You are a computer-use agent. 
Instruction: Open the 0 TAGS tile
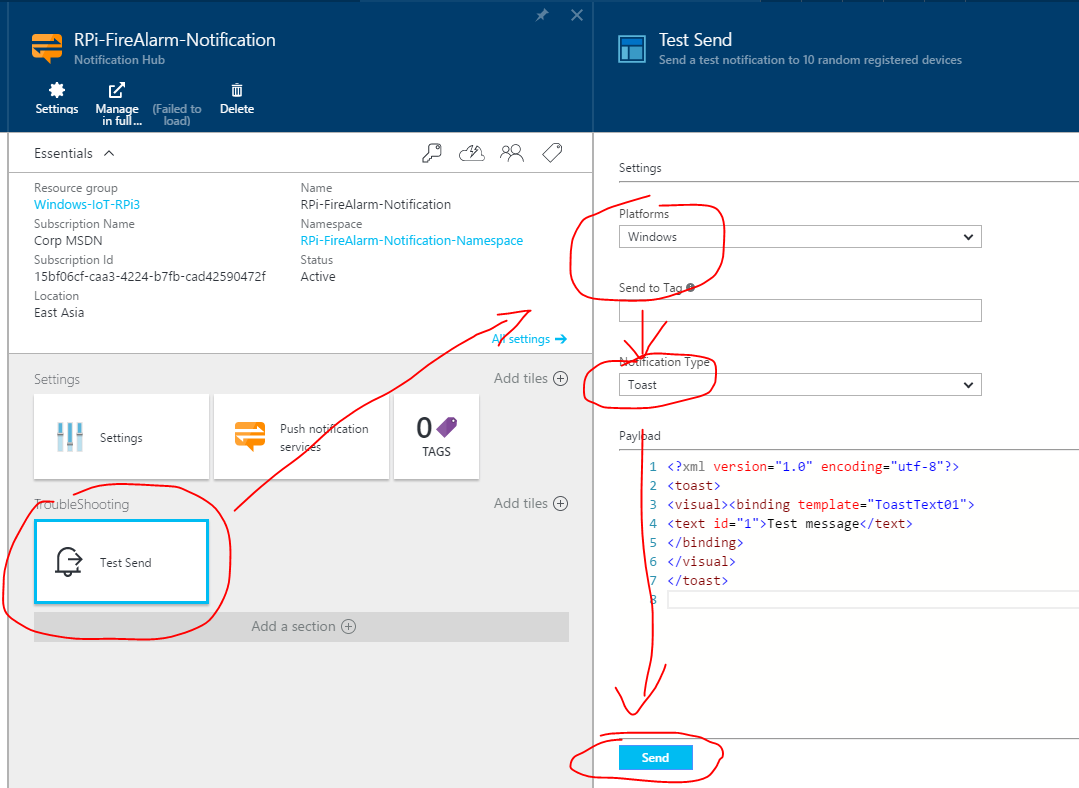pos(436,436)
